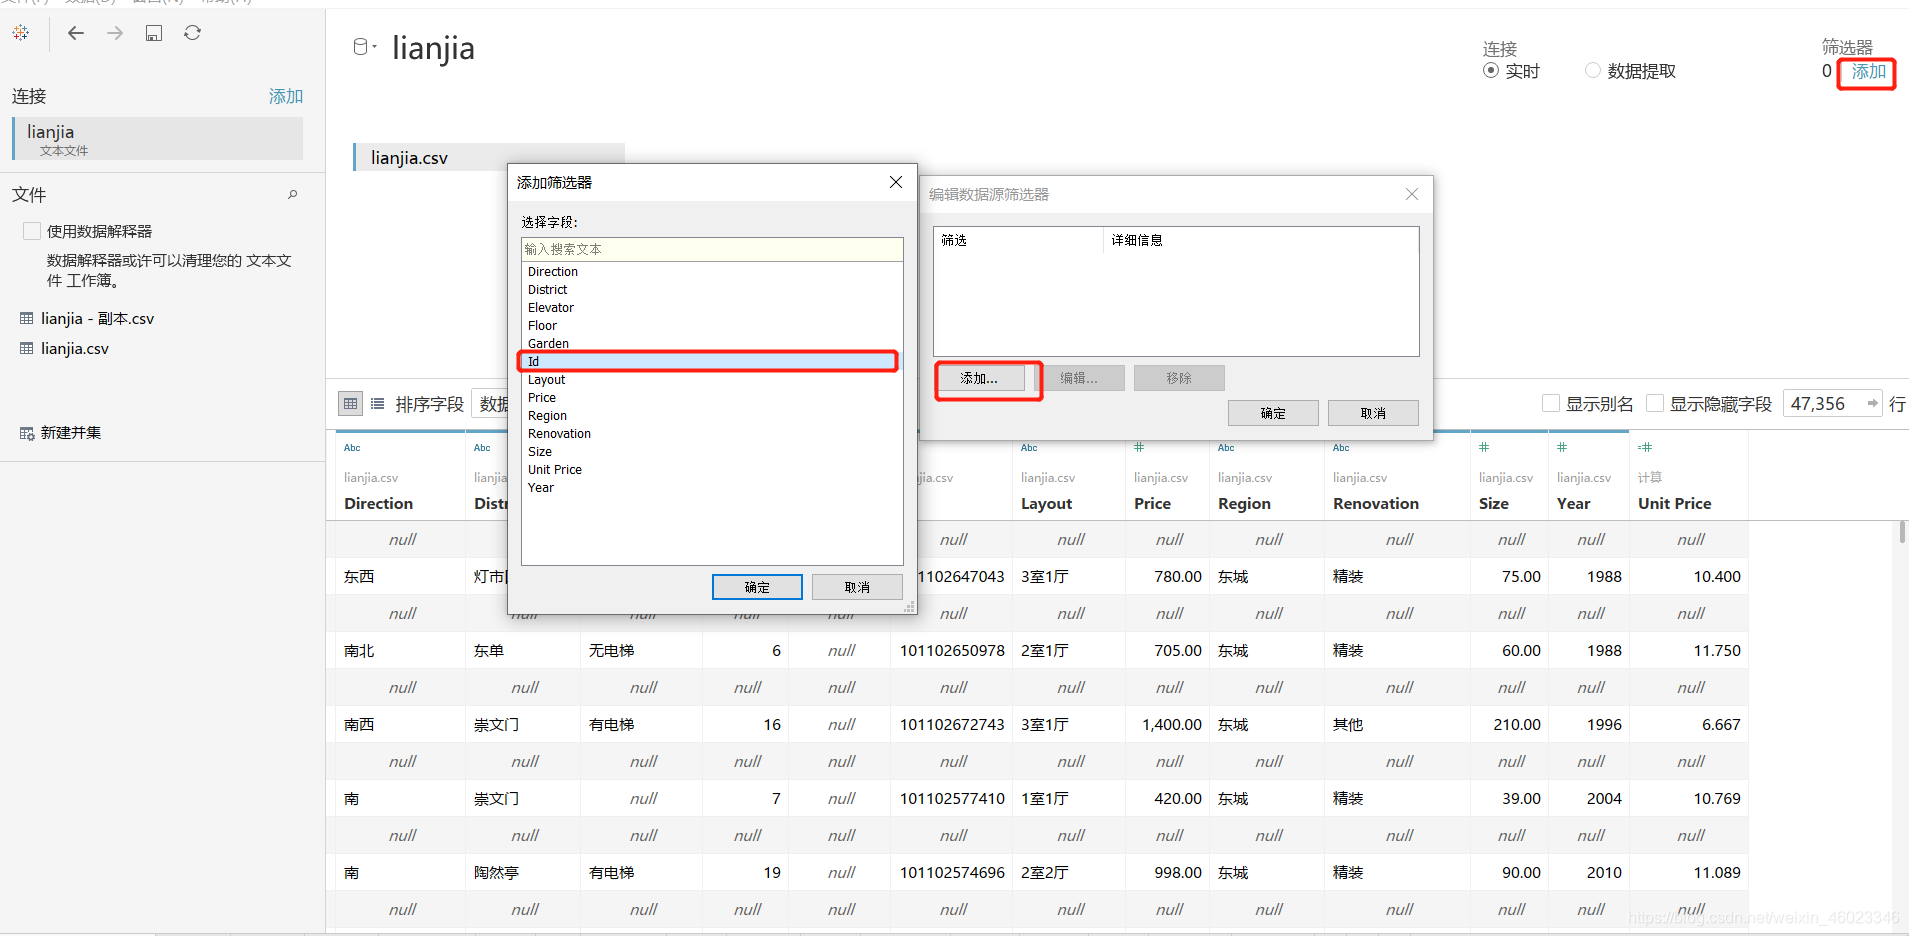This screenshot has width=1909, height=936.
Task: Click the Renovation column header
Action: click(1375, 503)
